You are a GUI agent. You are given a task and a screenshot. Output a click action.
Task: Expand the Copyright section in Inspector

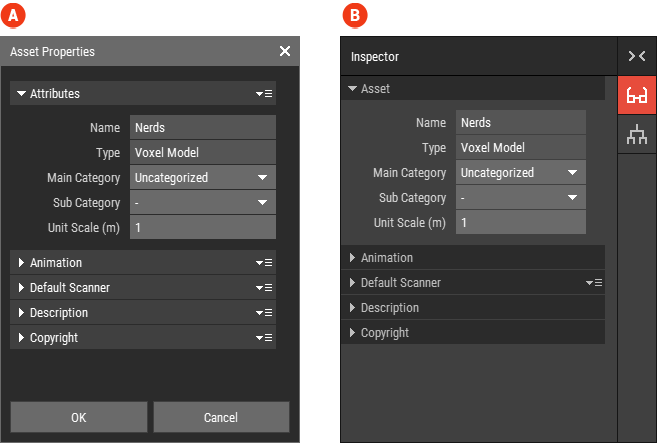click(x=352, y=333)
